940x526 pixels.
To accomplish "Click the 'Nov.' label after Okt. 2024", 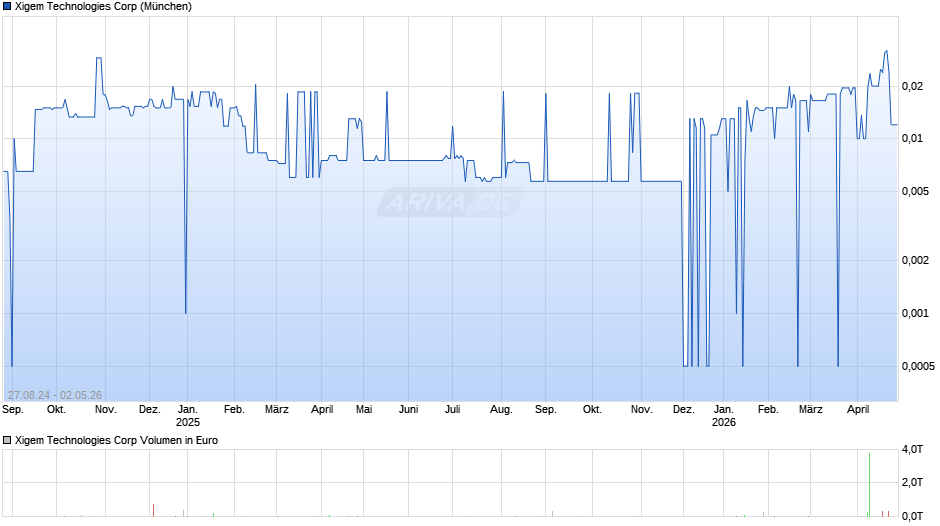I will 106,410.
